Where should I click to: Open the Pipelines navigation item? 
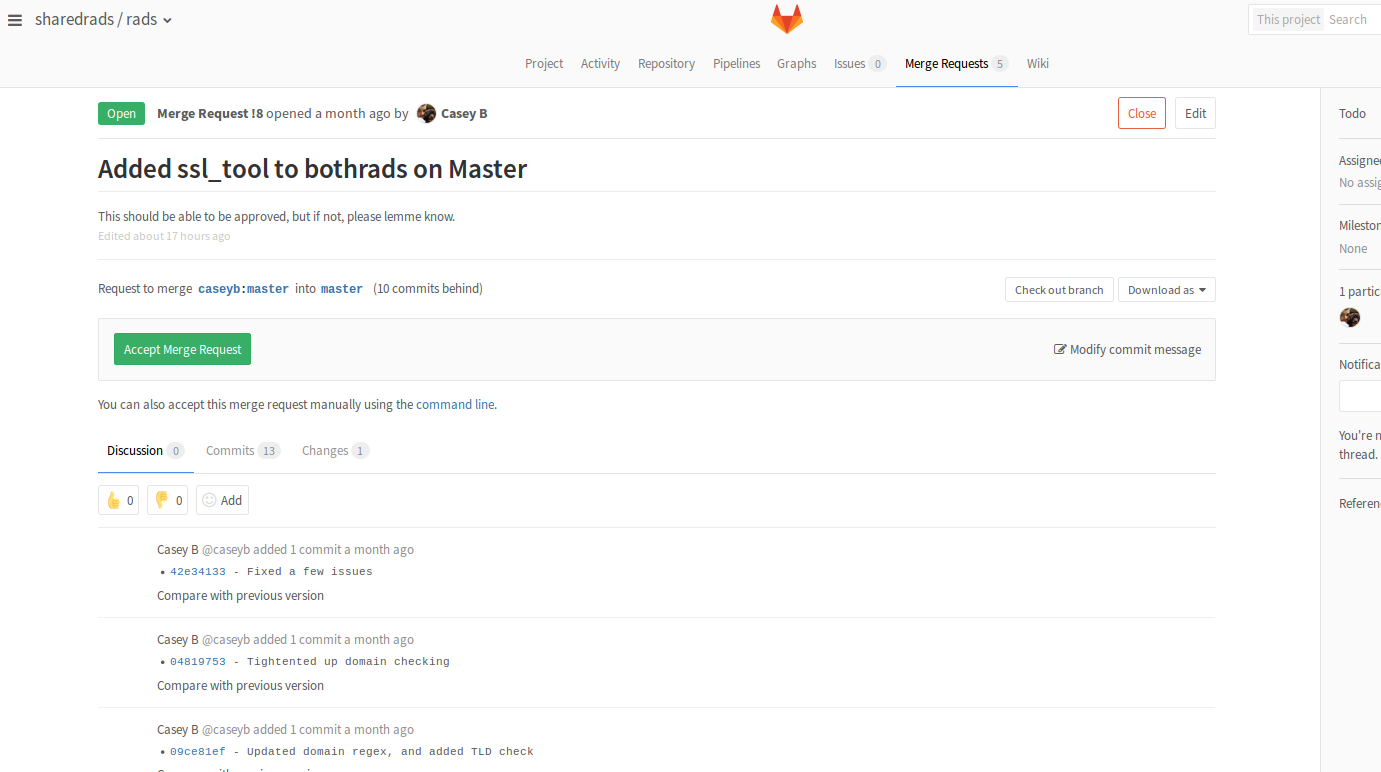(x=736, y=63)
